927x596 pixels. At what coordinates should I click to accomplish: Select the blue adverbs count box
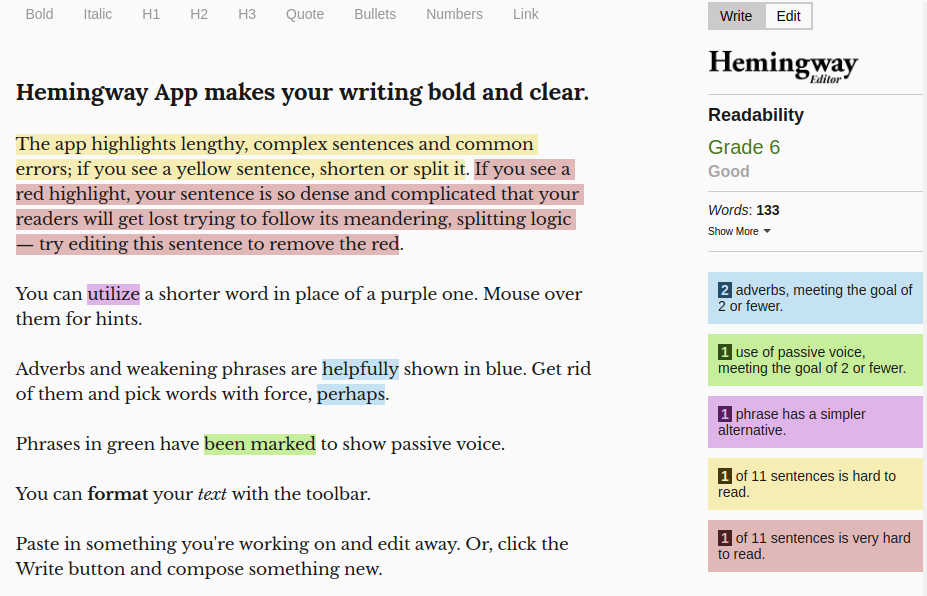pyautogui.click(x=815, y=298)
